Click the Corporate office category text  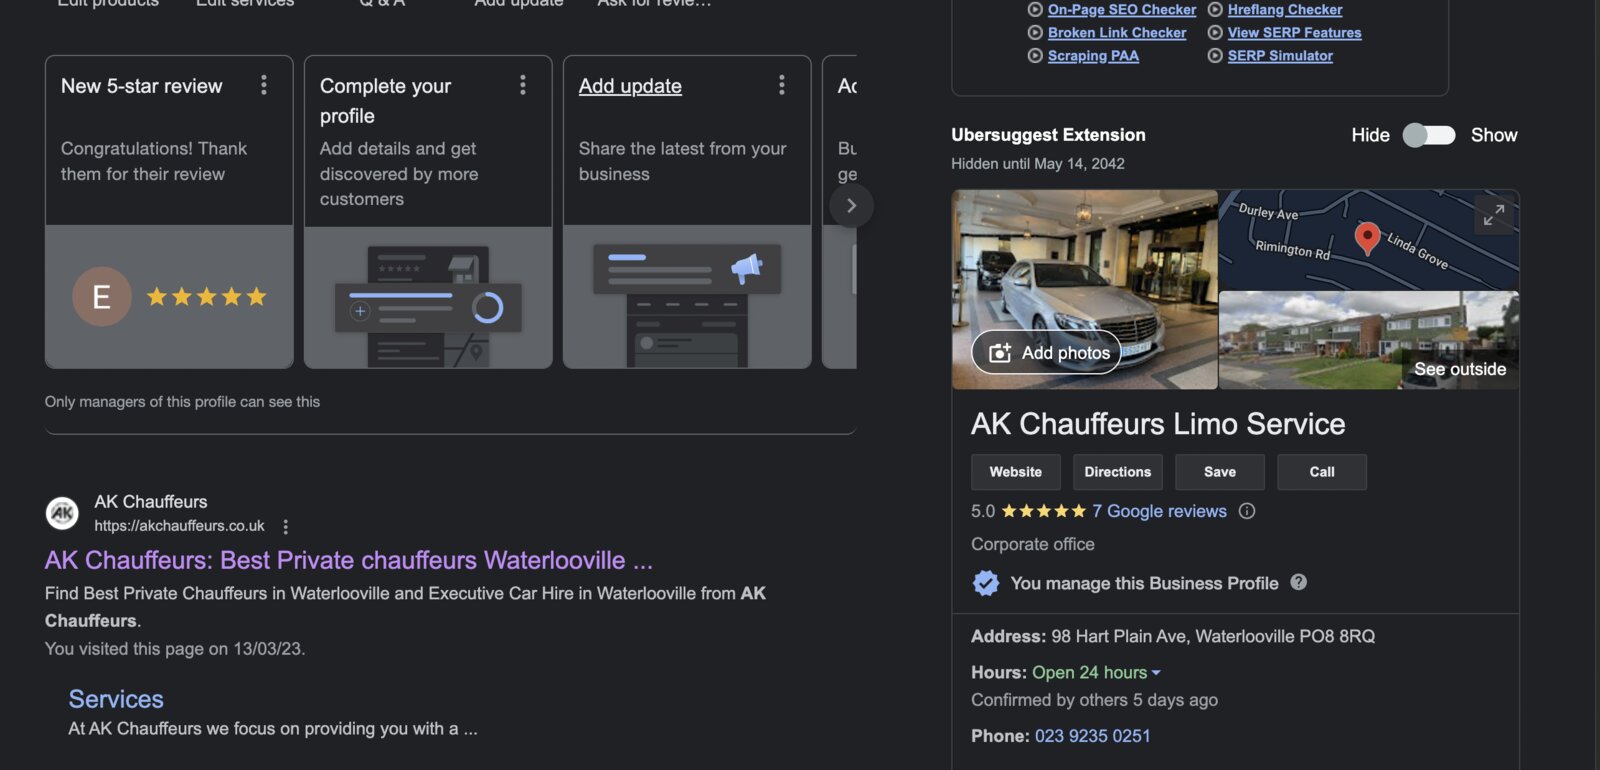pyautogui.click(x=1033, y=544)
